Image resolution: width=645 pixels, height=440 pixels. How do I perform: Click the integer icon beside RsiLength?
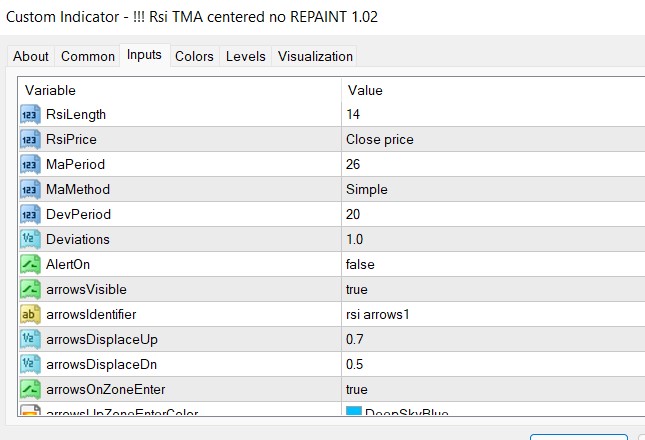[30, 115]
